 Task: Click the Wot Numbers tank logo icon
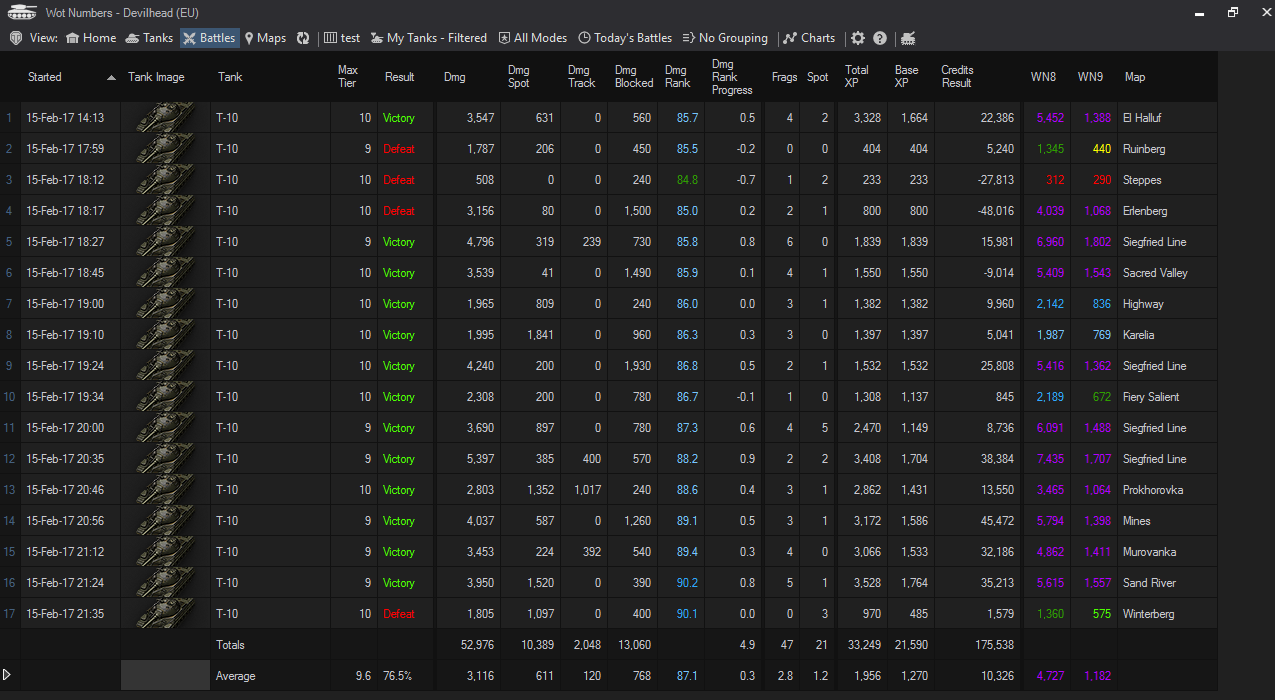(22, 12)
